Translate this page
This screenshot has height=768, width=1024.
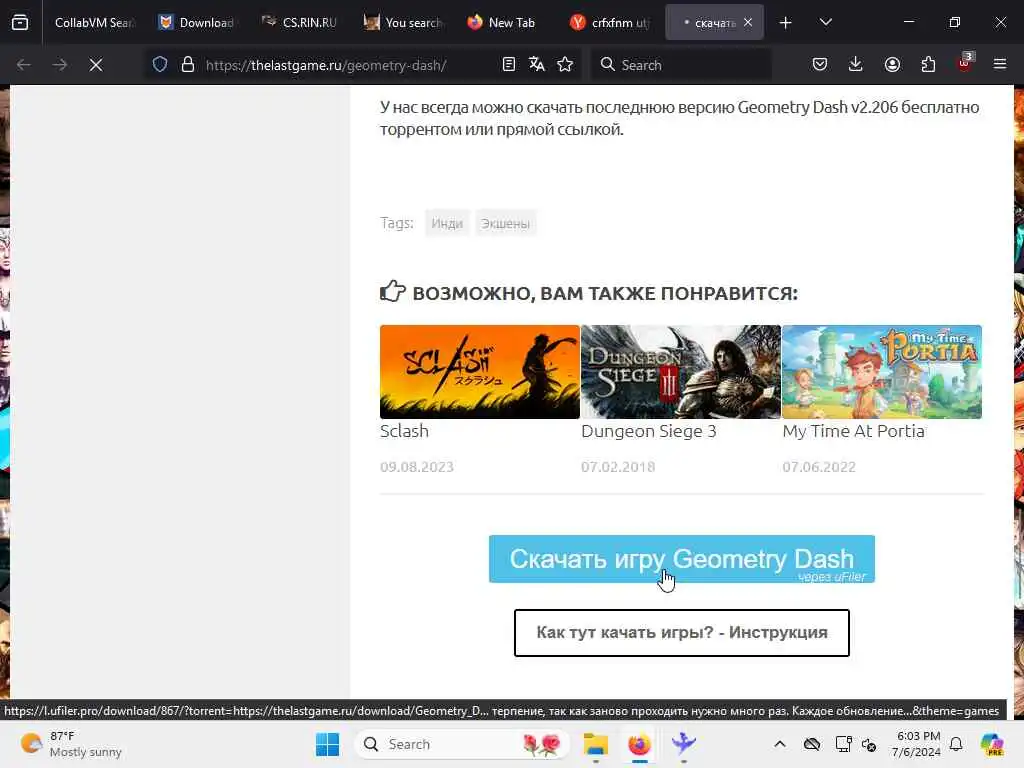point(537,65)
